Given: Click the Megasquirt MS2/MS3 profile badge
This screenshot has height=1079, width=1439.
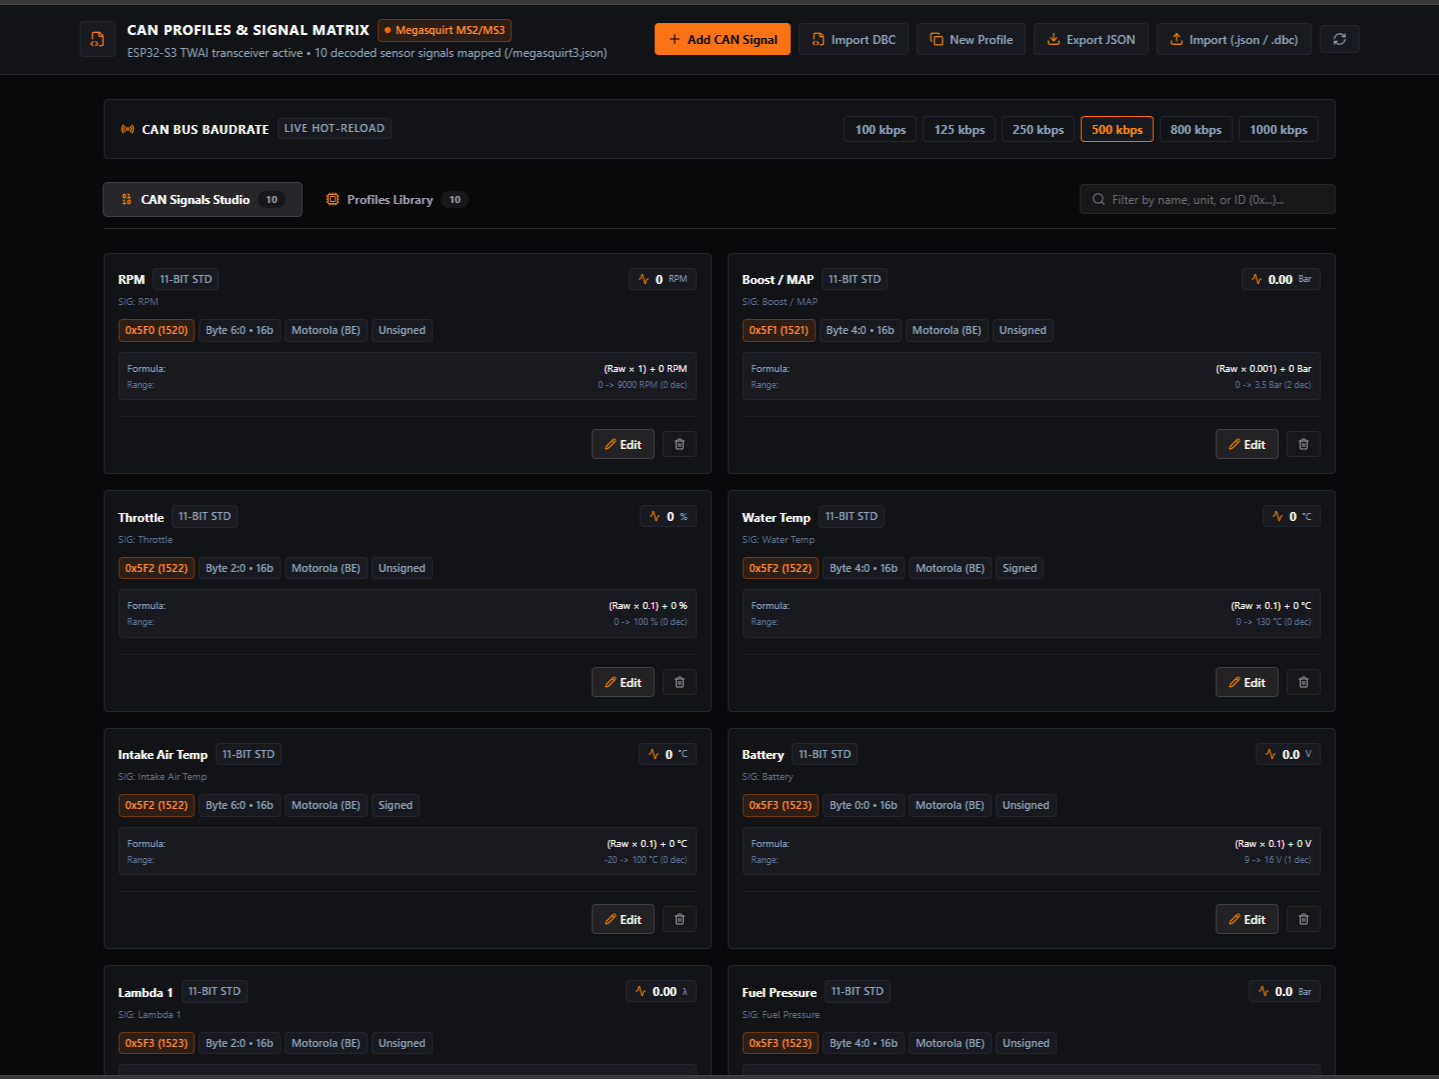Looking at the screenshot, I should pos(445,30).
